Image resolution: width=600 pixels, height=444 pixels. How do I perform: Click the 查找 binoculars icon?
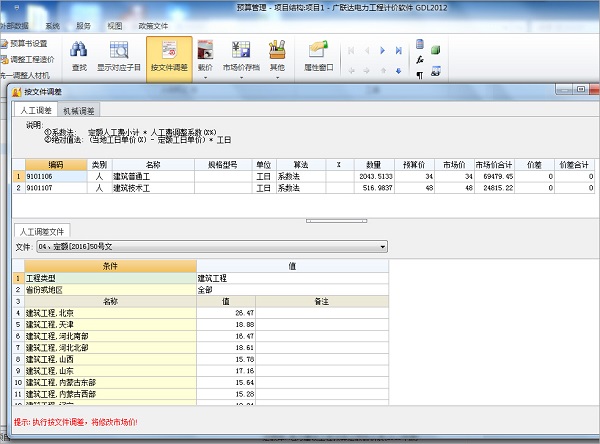tap(79, 50)
